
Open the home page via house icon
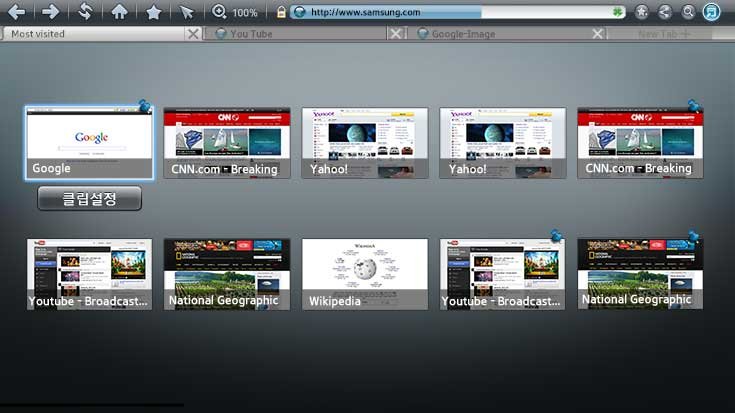tap(119, 12)
